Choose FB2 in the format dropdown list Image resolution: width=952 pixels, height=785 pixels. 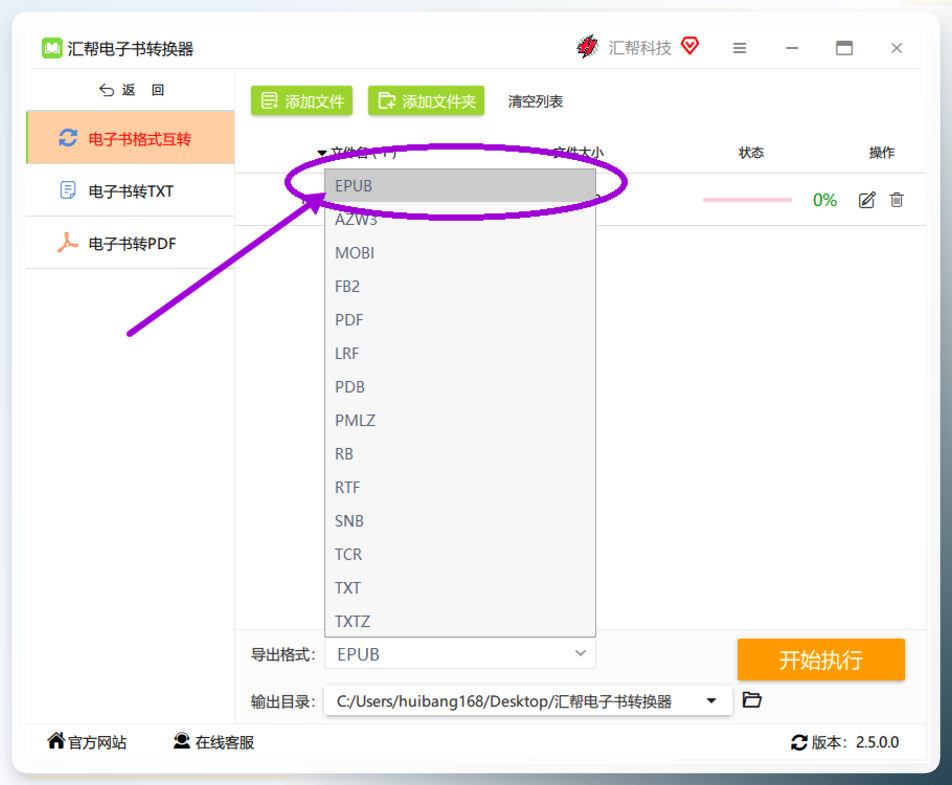coord(460,286)
